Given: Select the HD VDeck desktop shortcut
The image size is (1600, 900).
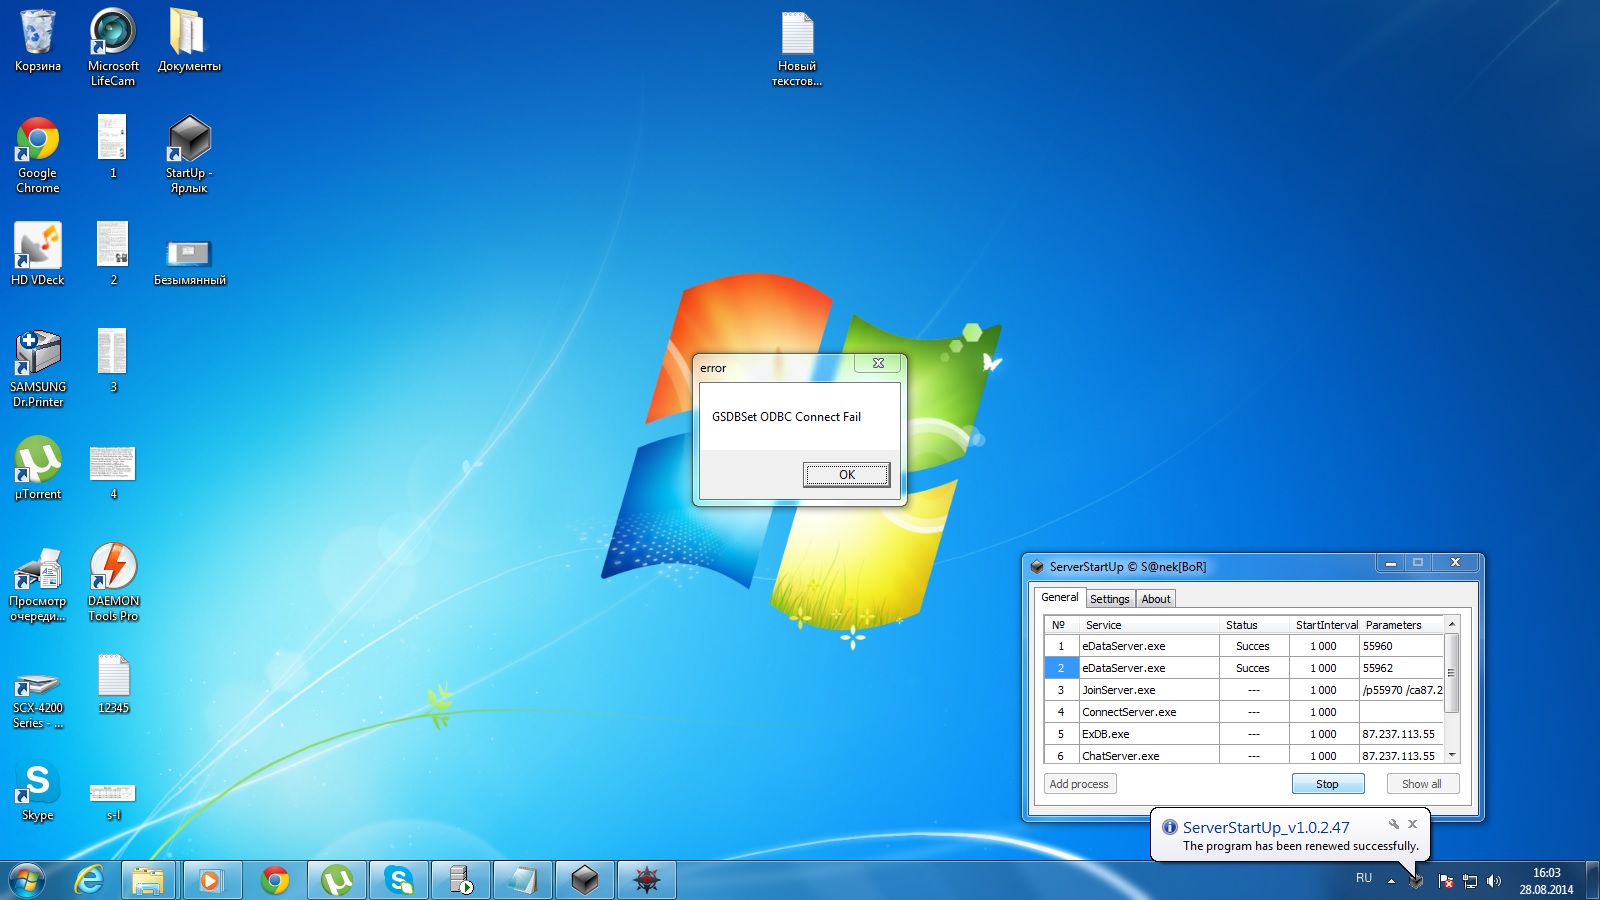Looking at the screenshot, I should tap(38, 254).
